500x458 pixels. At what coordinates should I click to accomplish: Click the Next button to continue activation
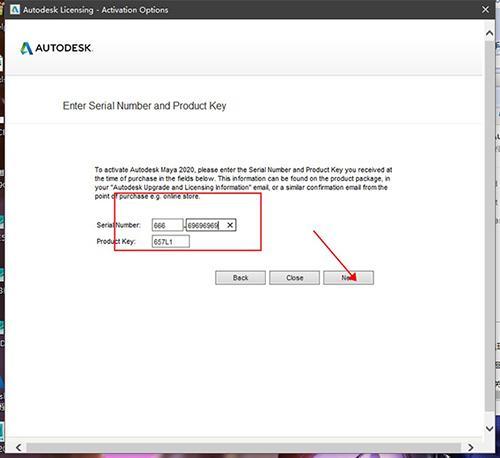pyautogui.click(x=348, y=278)
